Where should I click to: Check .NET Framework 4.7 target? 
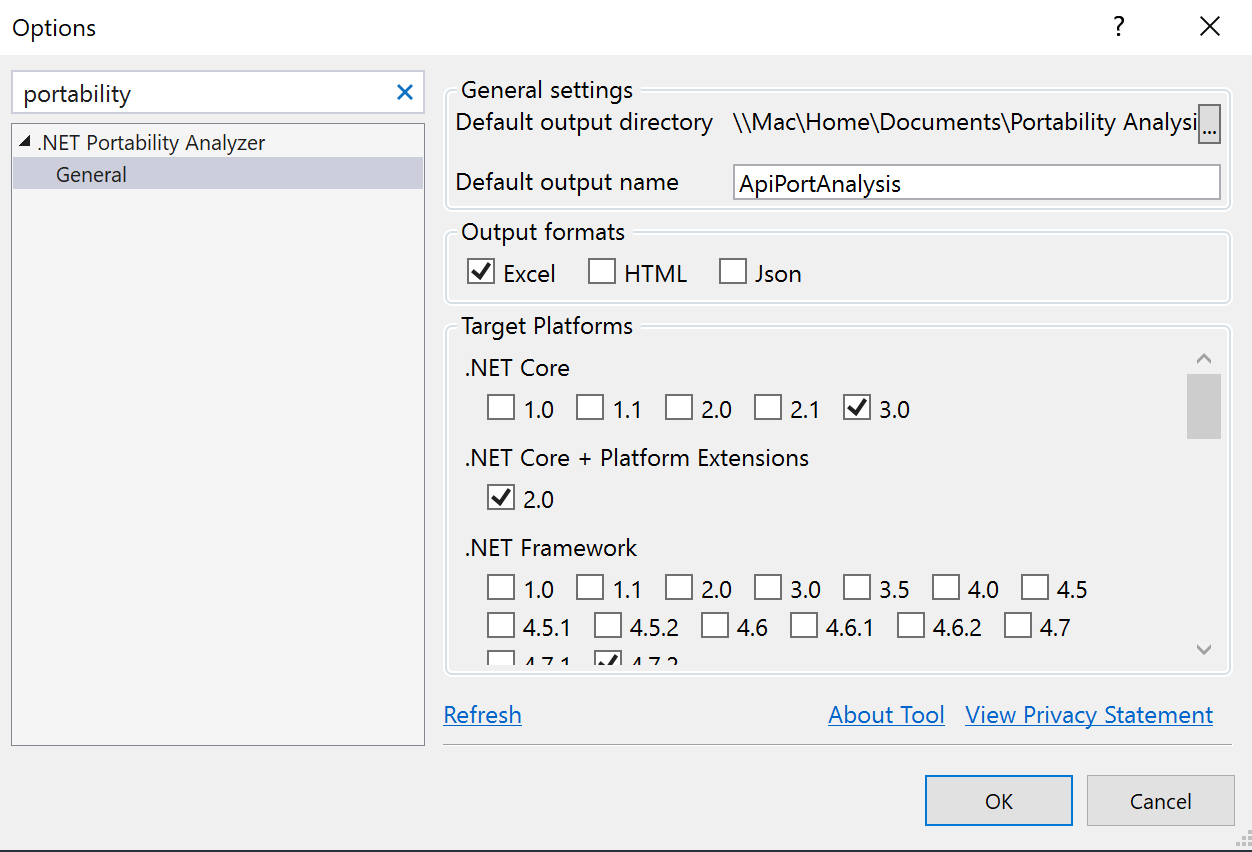(1018, 626)
